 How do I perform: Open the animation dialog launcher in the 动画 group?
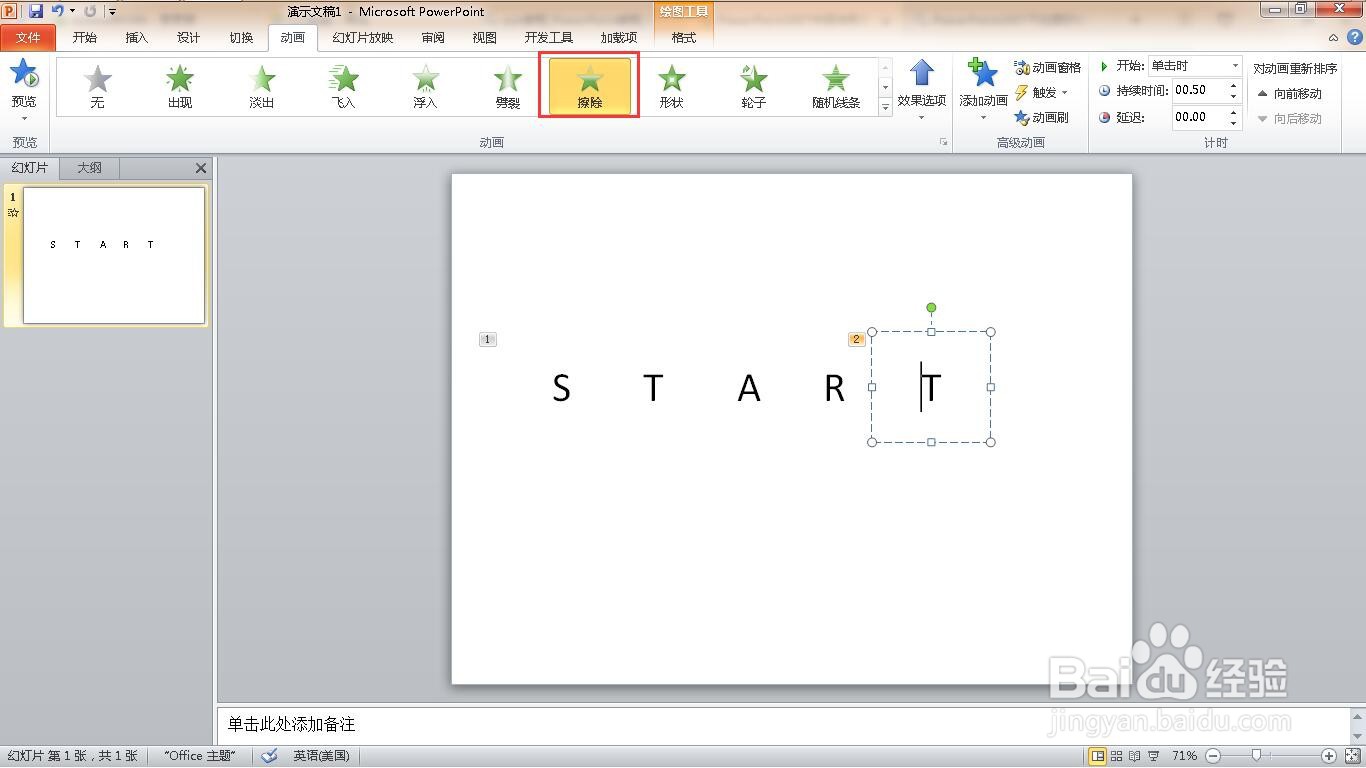point(943,143)
